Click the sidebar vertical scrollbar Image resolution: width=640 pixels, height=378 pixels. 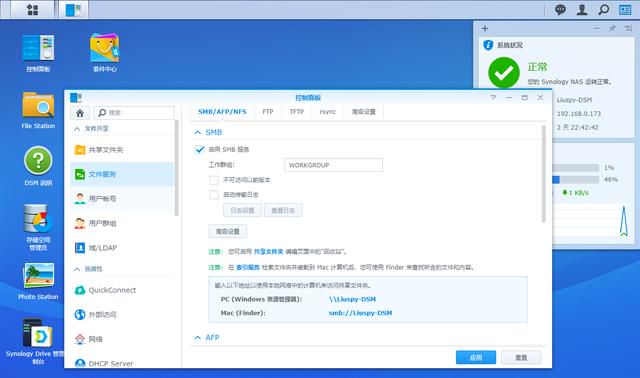point(176,168)
